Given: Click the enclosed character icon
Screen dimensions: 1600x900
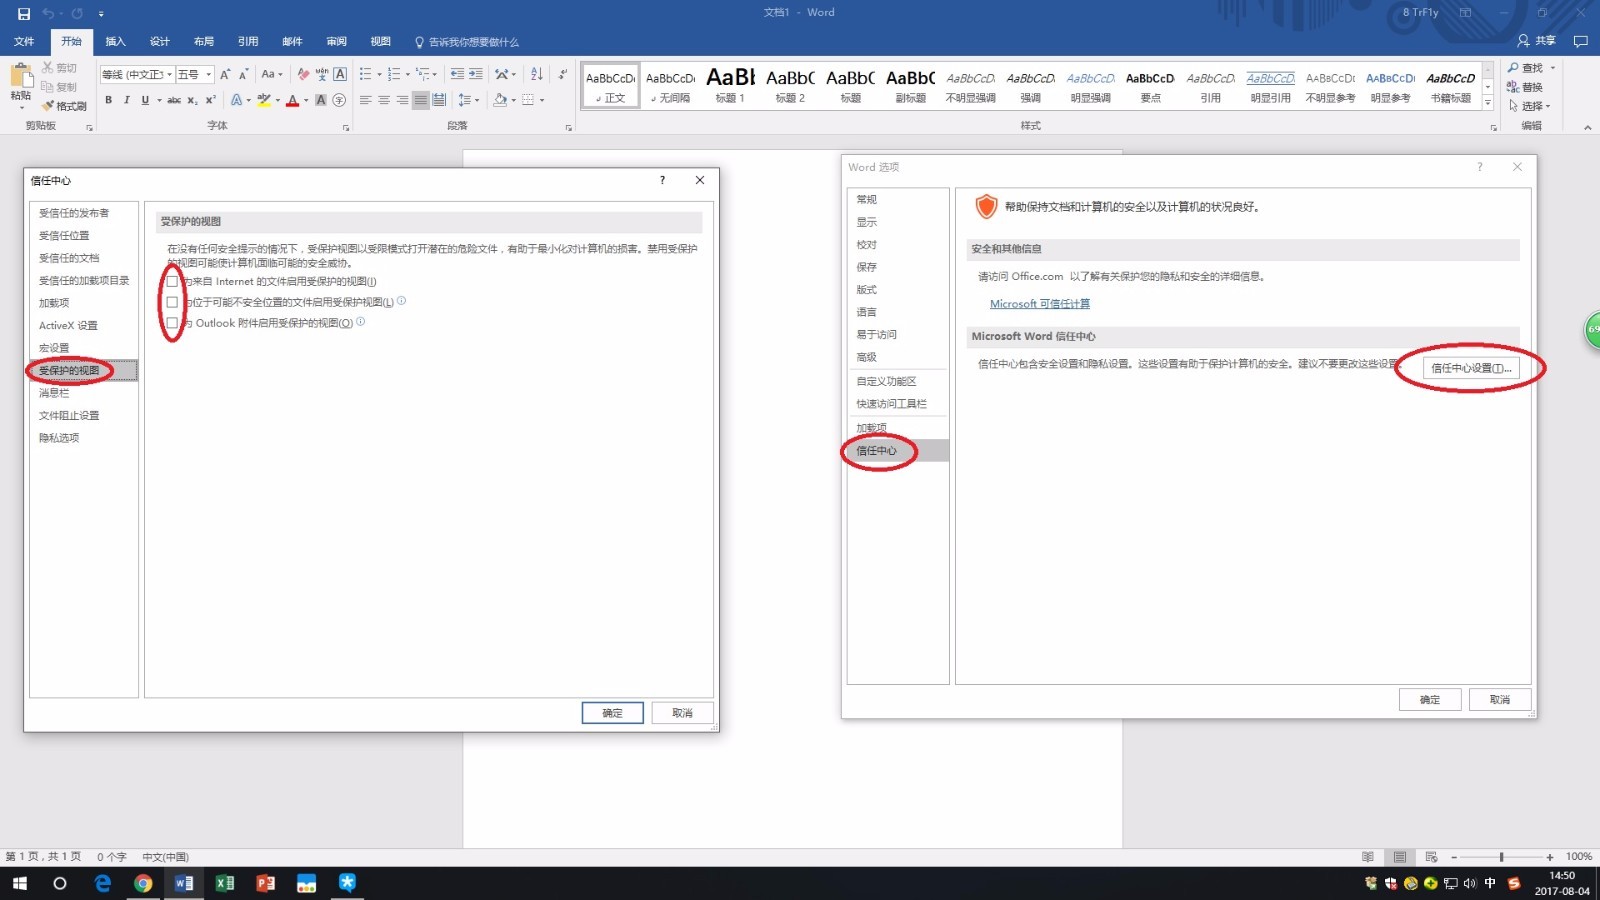Looking at the screenshot, I should (339, 100).
